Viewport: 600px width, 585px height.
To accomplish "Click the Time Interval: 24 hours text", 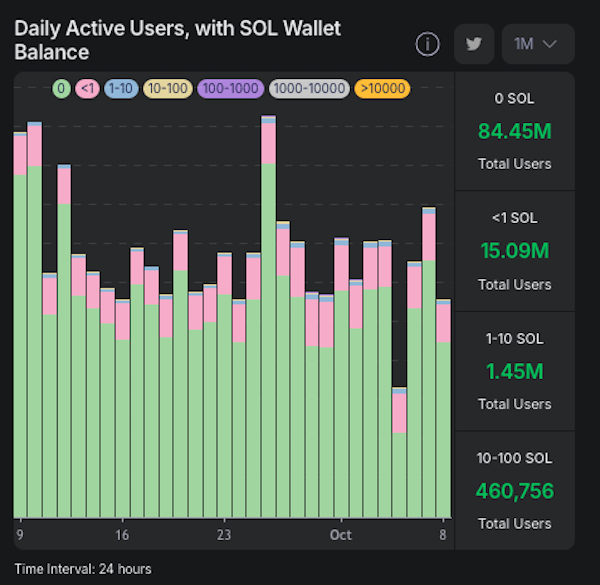I will pyautogui.click(x=83, y=569).
